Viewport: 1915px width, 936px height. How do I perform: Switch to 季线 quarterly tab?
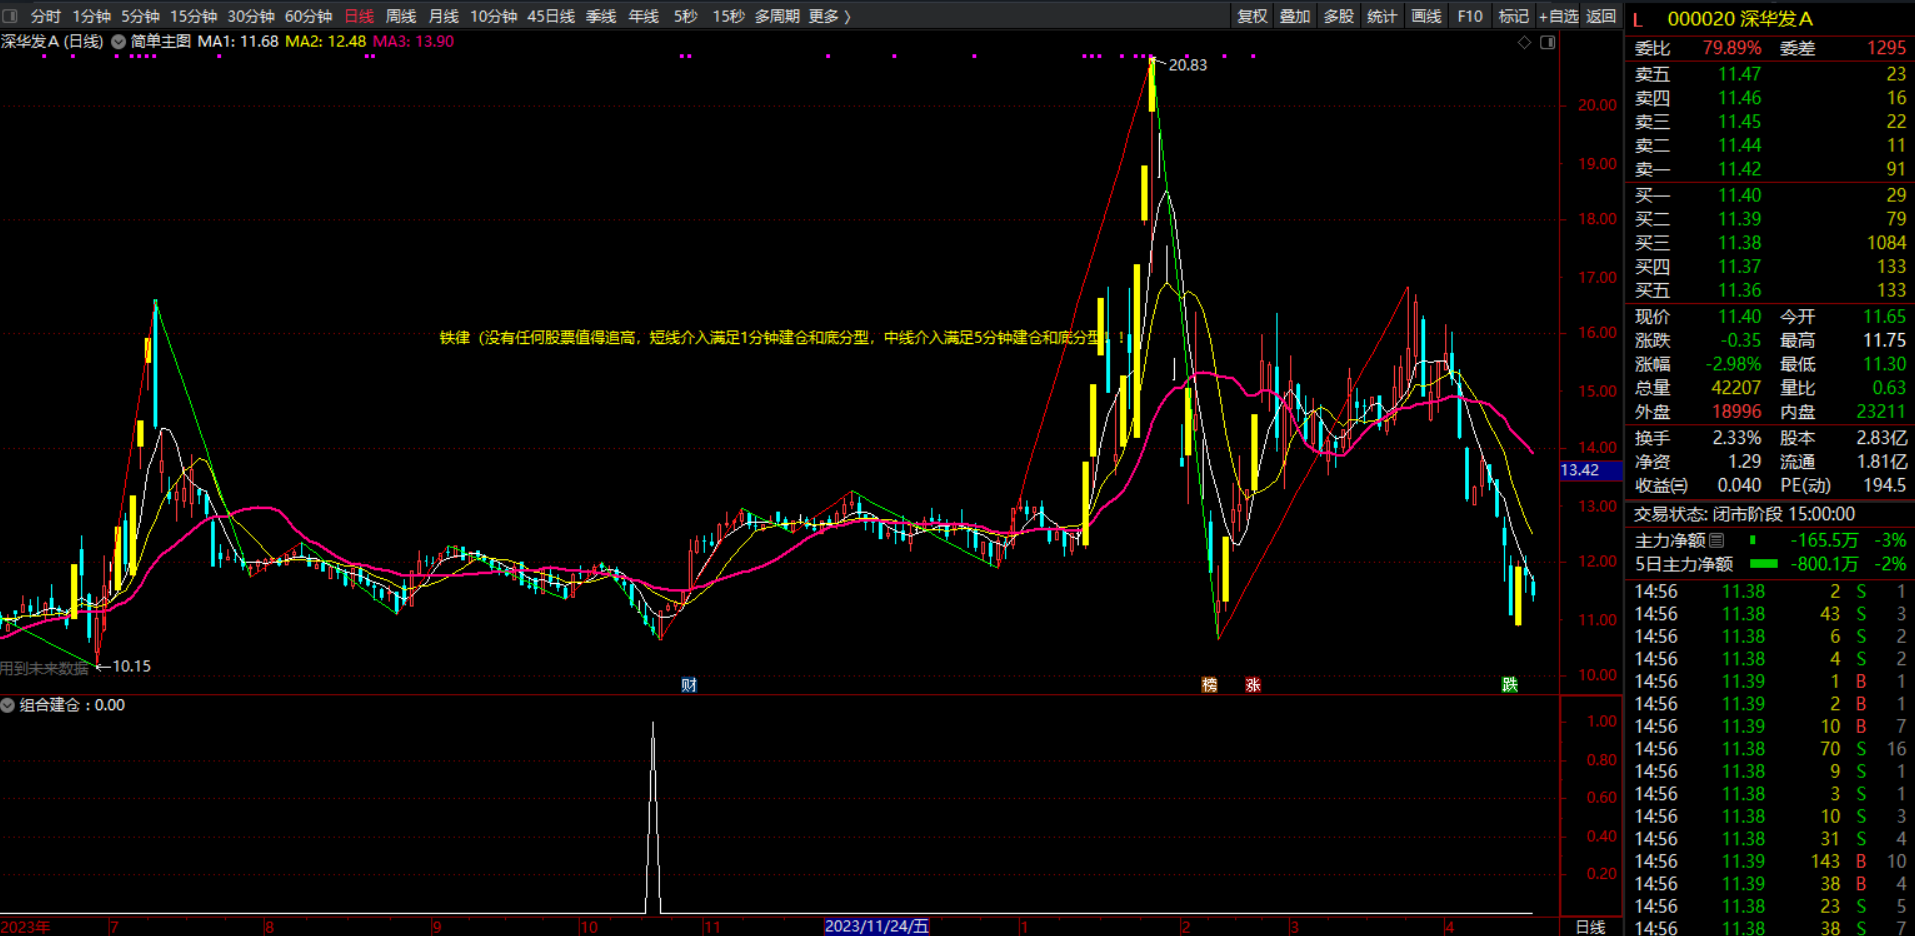click(601, 16)
